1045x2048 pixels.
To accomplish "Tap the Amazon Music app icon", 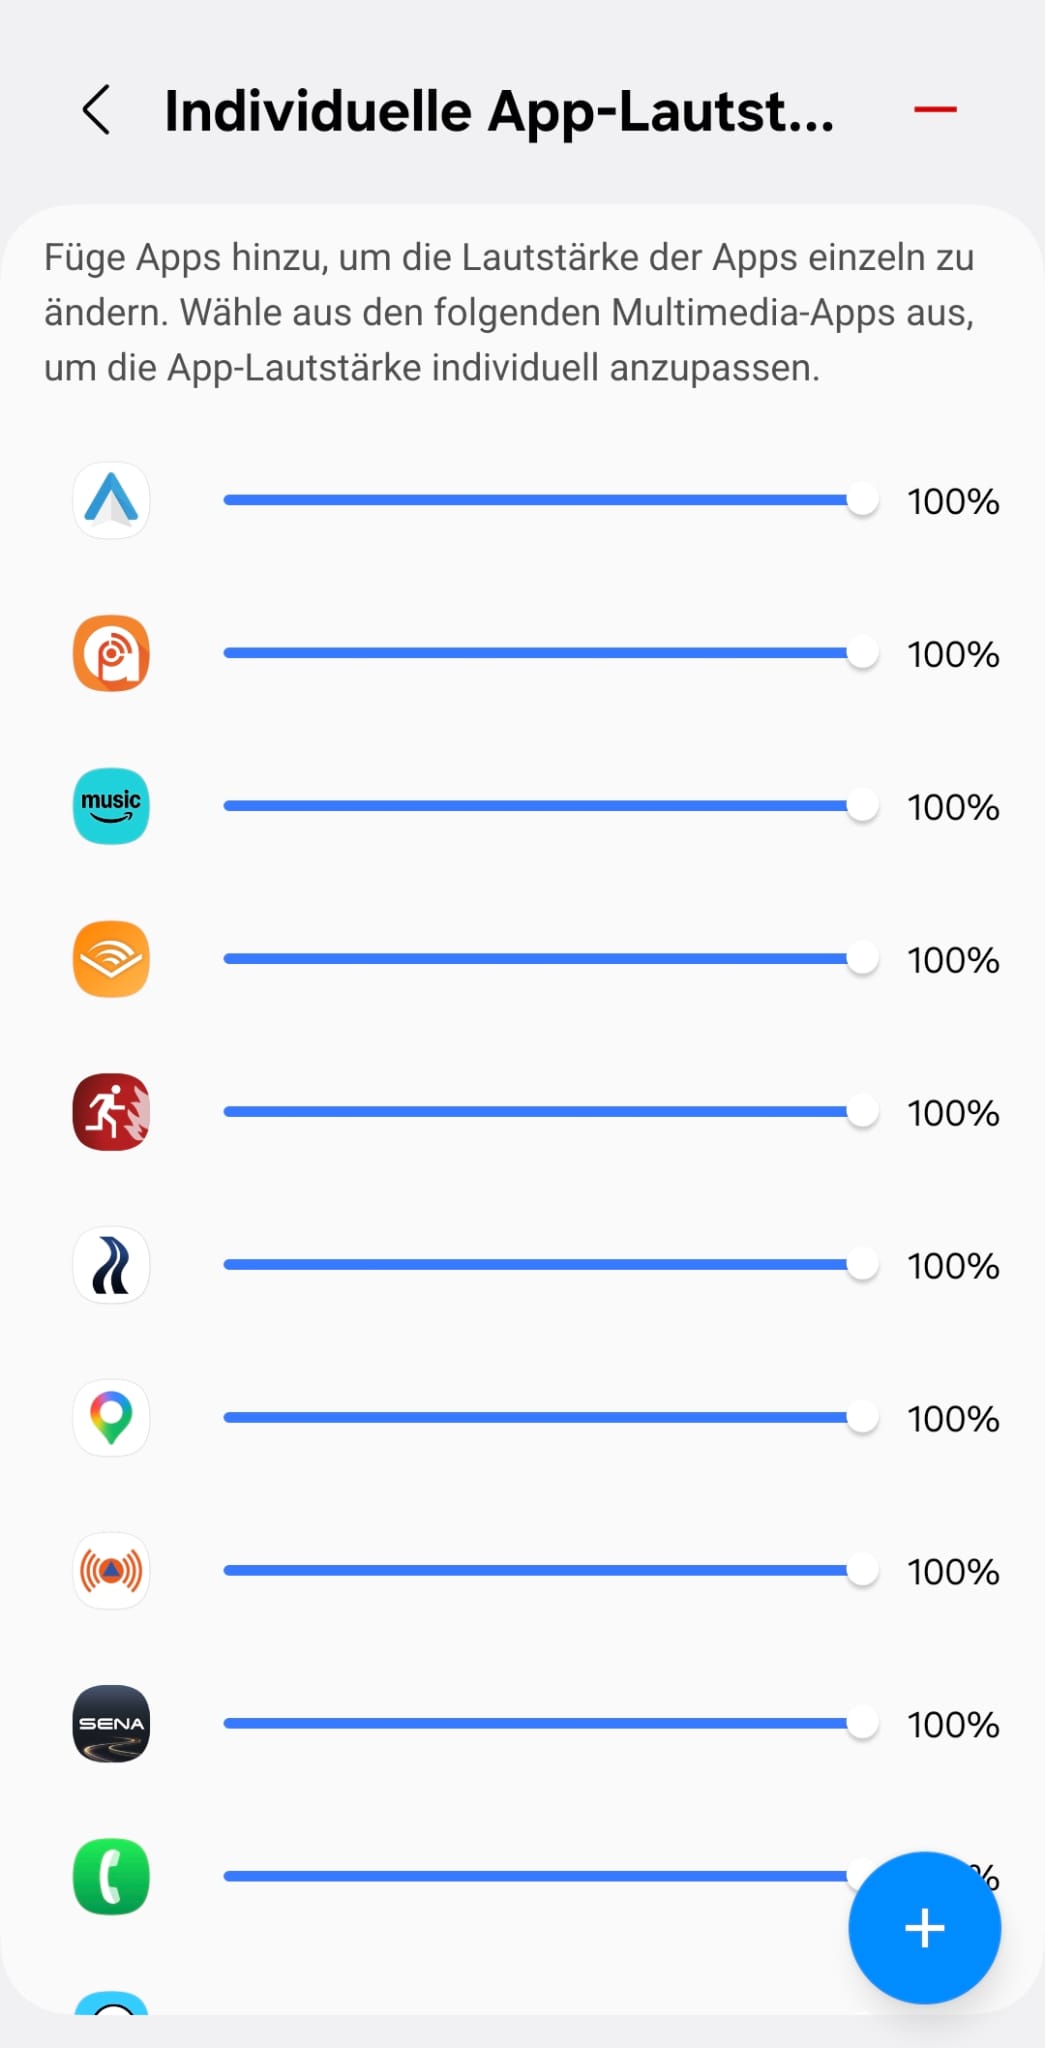I will (111, 806).
